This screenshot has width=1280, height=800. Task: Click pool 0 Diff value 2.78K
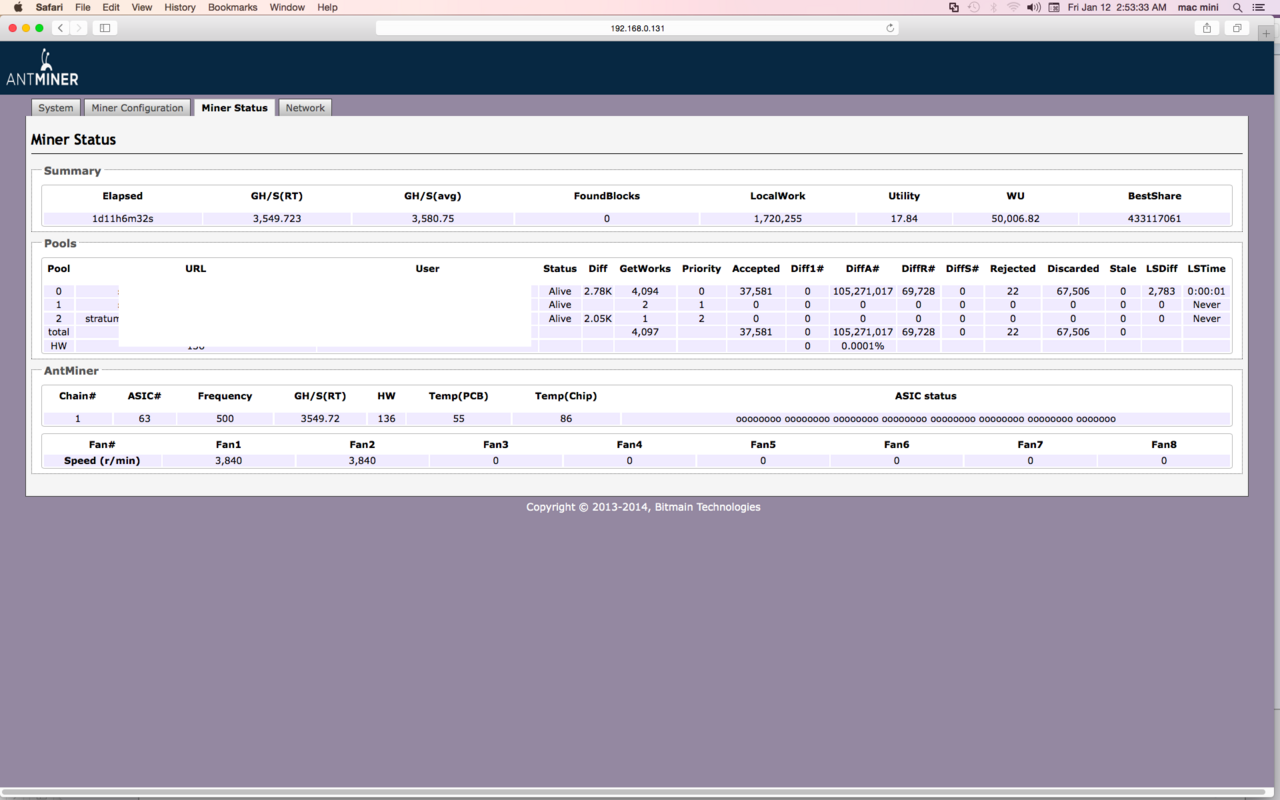pos(598,291)
